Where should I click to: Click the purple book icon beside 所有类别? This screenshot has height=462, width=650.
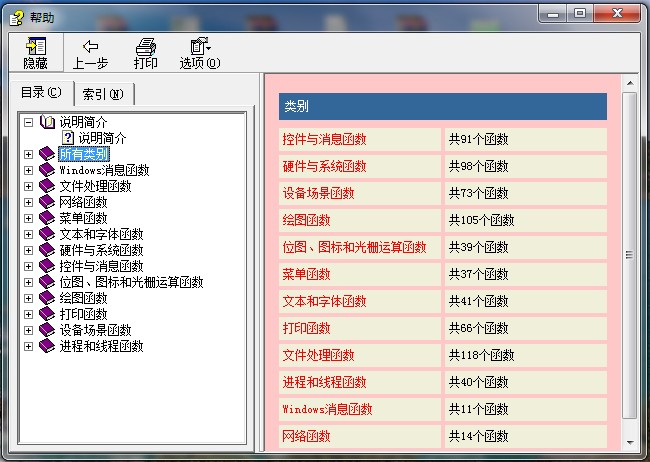pyautogui.click(x=47, y=154)
